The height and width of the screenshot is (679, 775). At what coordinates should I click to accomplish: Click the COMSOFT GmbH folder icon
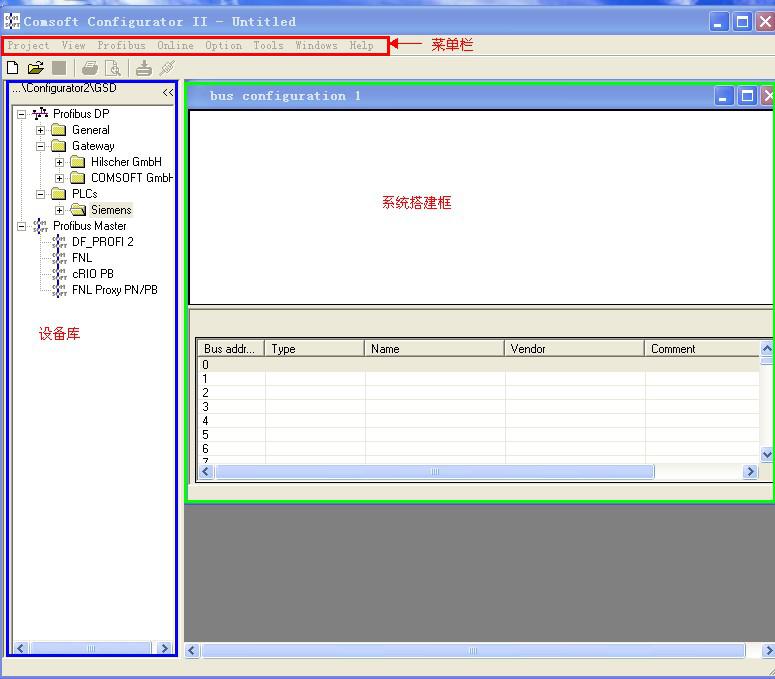click(78, 177)
